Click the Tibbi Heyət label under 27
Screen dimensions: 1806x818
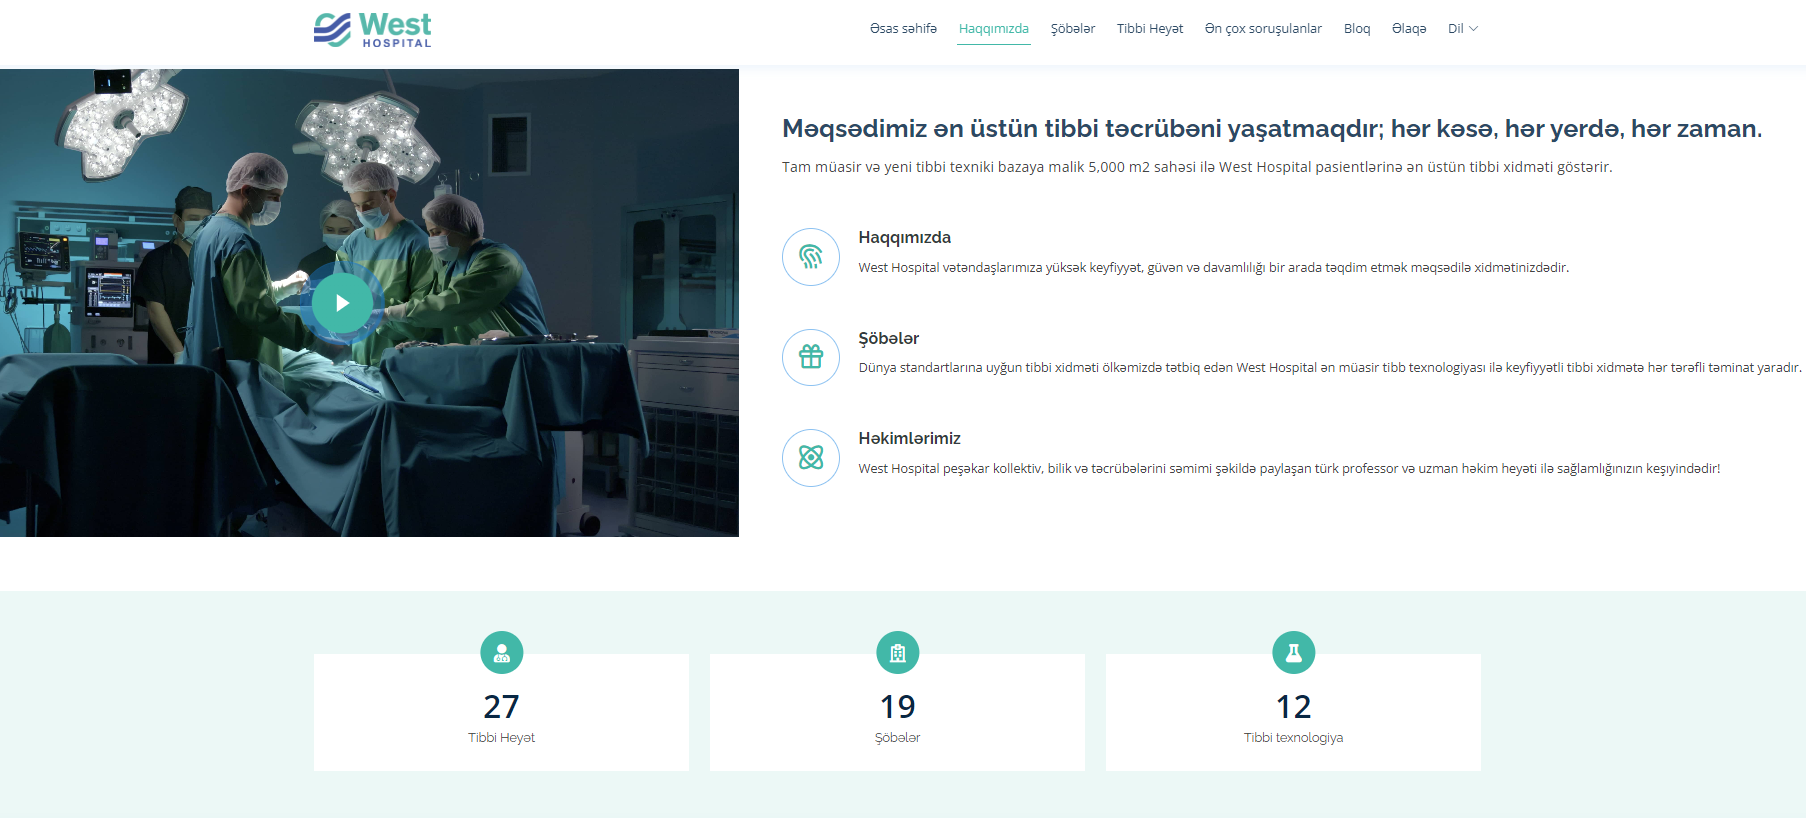point(502,738)
